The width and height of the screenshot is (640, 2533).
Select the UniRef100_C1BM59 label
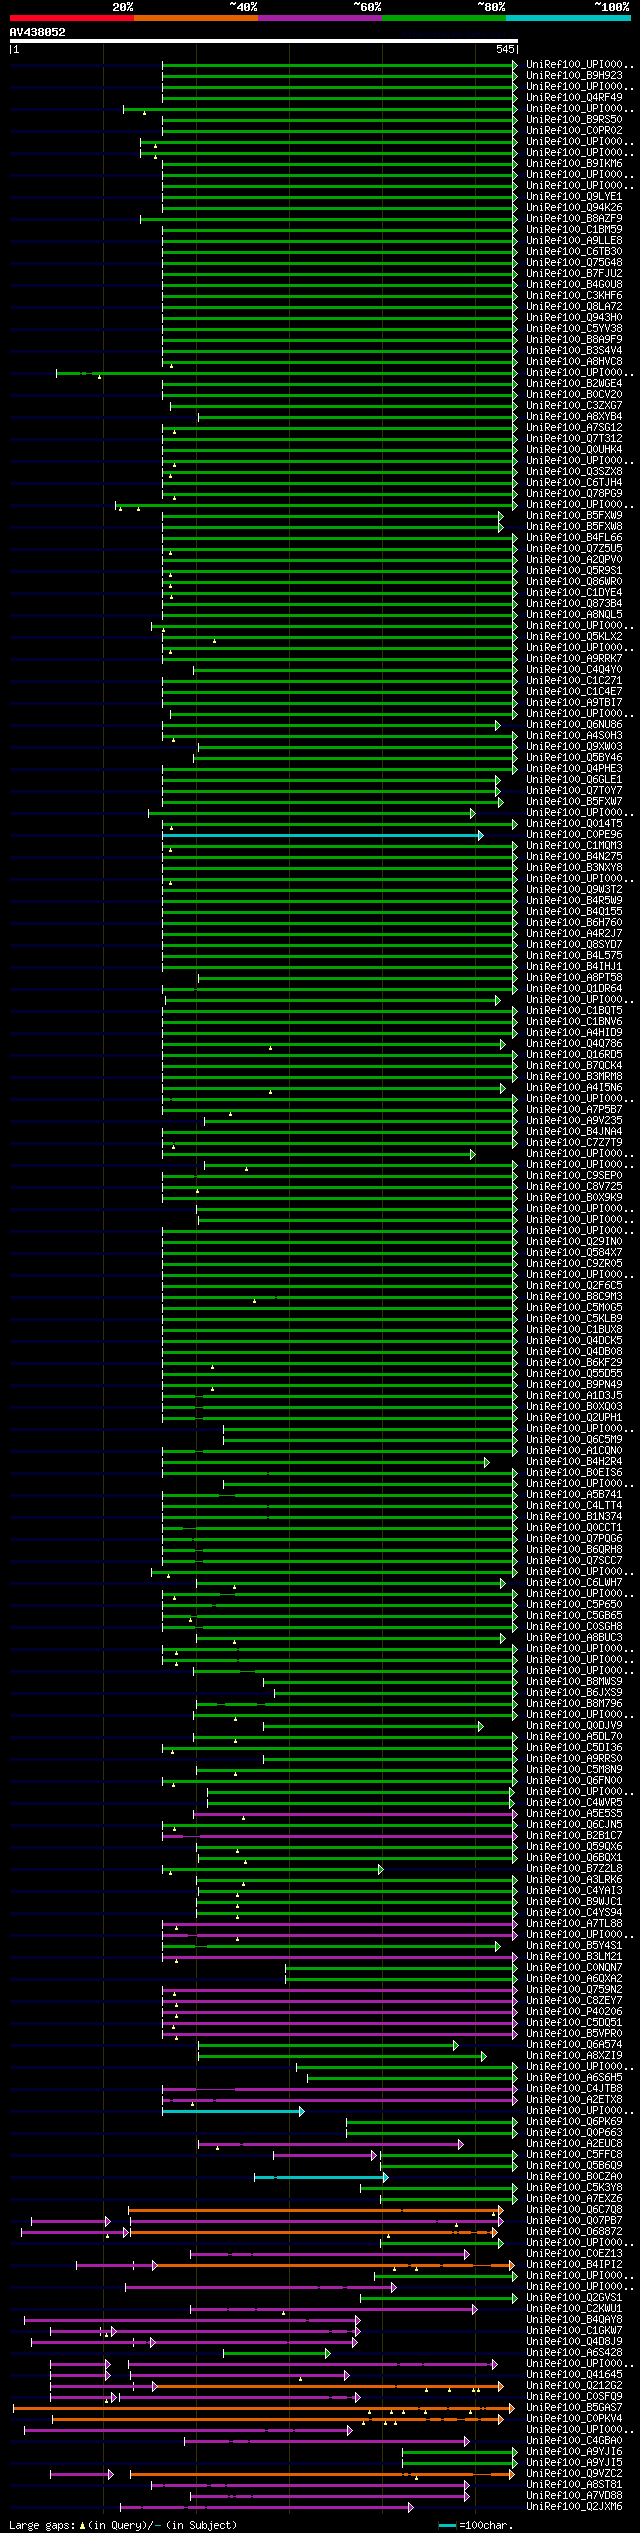pos(574,229)
